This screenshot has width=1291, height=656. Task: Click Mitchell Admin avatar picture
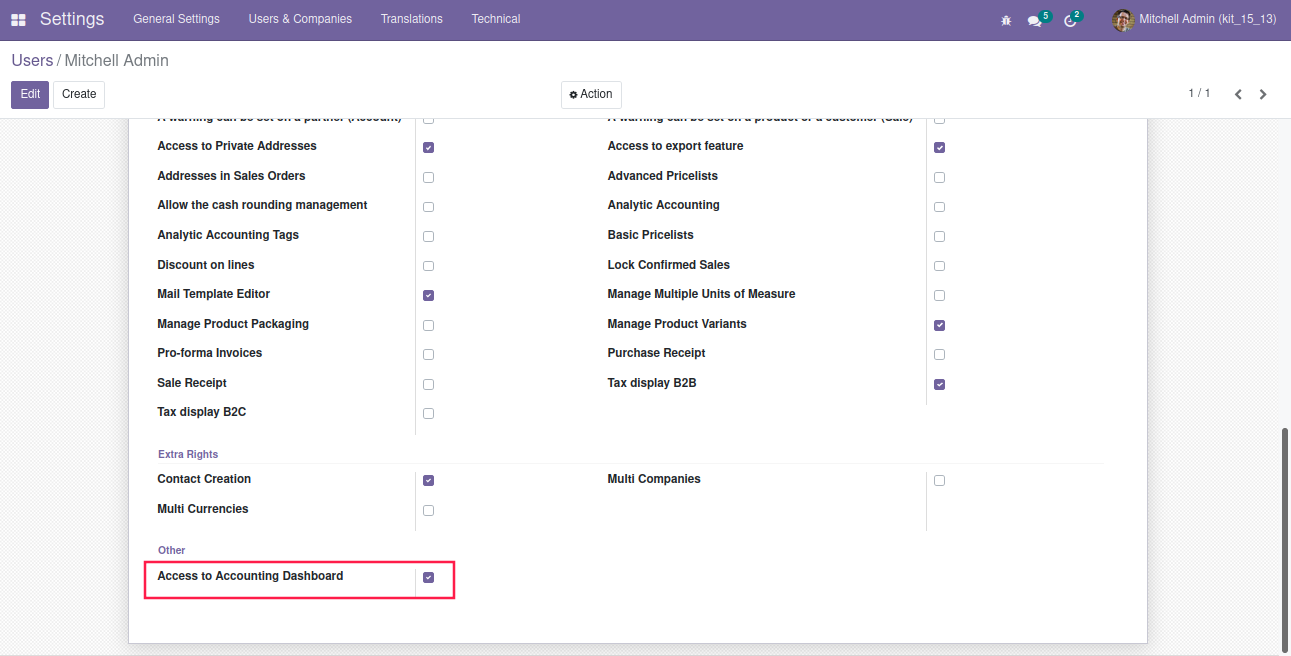click(1123, 20)
